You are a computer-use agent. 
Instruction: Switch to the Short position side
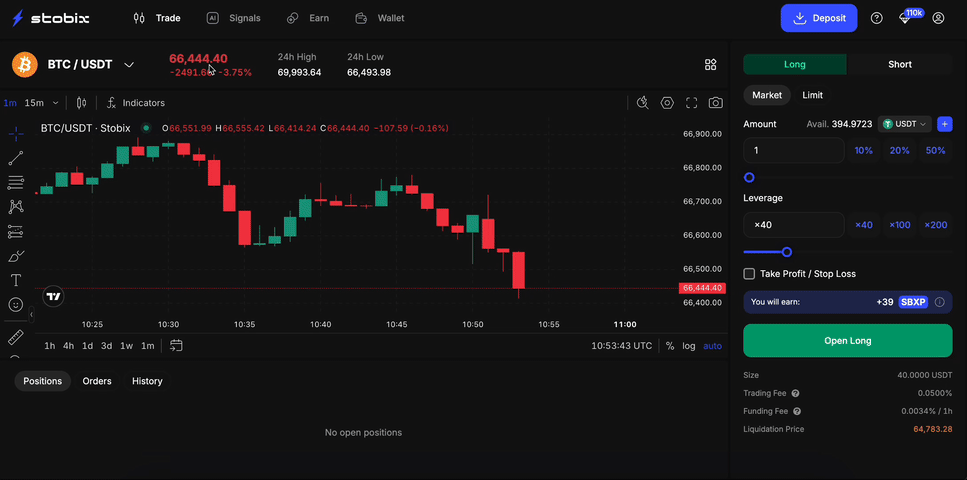point(900,64)
